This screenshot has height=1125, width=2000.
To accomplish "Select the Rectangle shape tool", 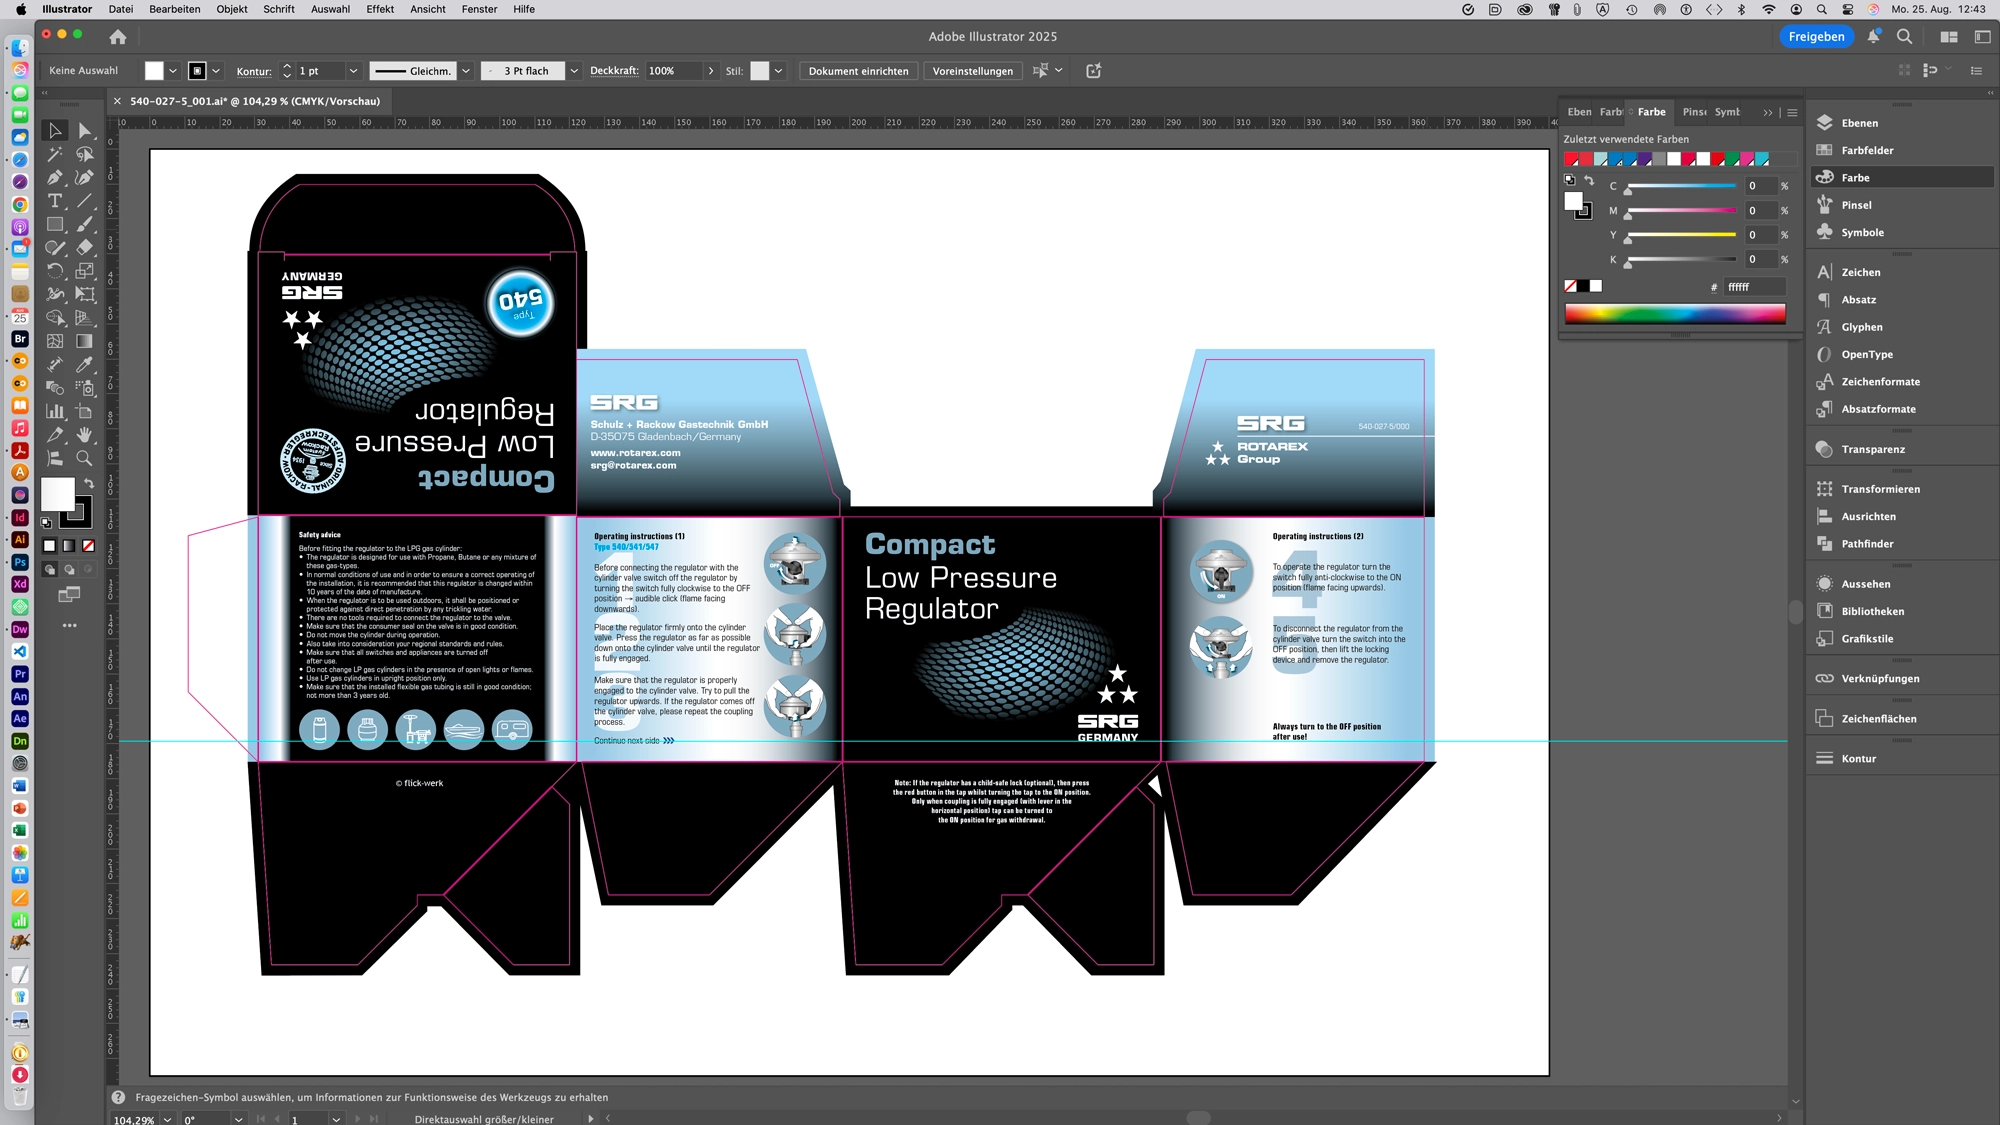I will pyautogui.click(x=55, y=225).
